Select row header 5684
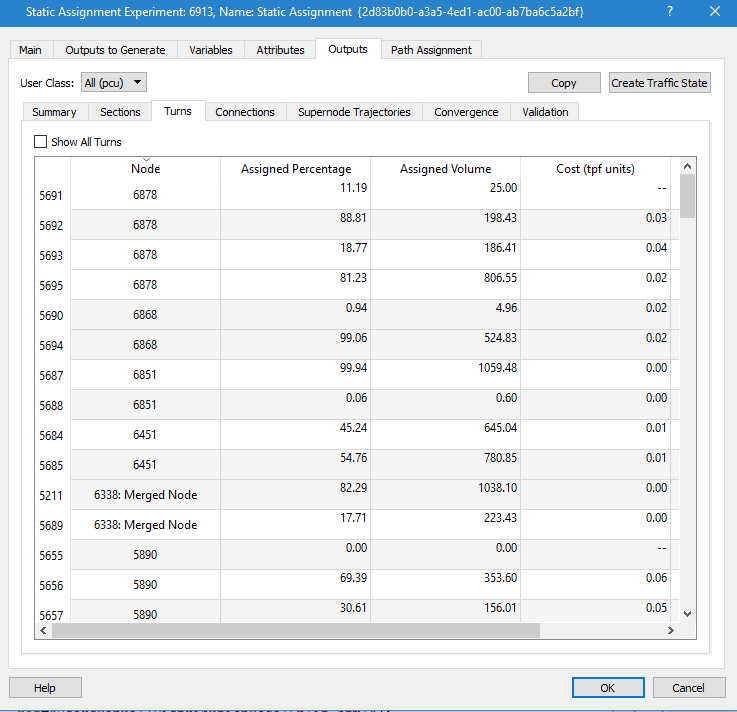This screenshot has height=712, width=737. 53,435
